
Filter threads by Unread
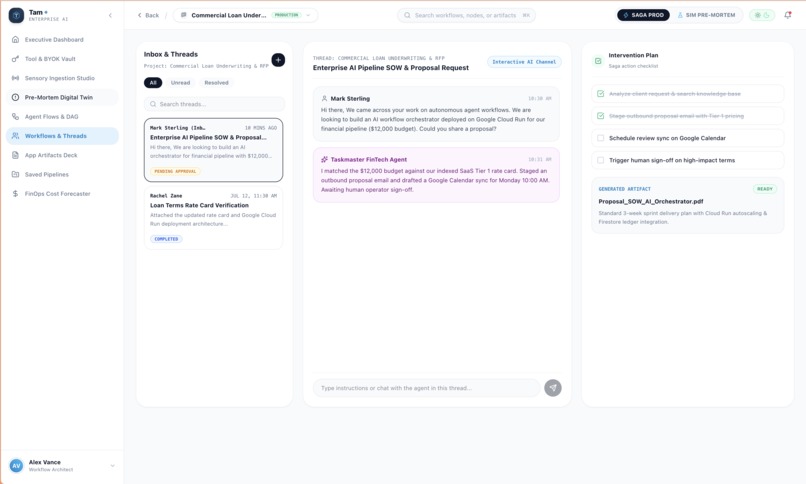coord(180,83)
